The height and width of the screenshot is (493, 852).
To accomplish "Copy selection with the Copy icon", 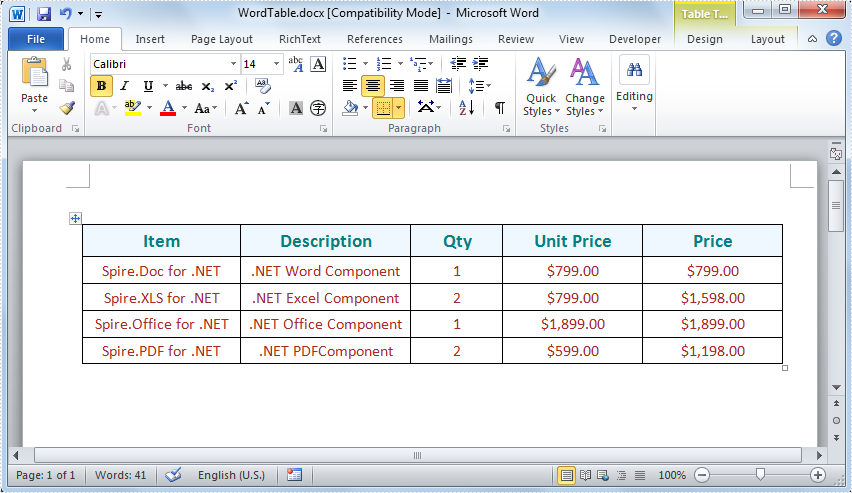I will coord(66,86).
